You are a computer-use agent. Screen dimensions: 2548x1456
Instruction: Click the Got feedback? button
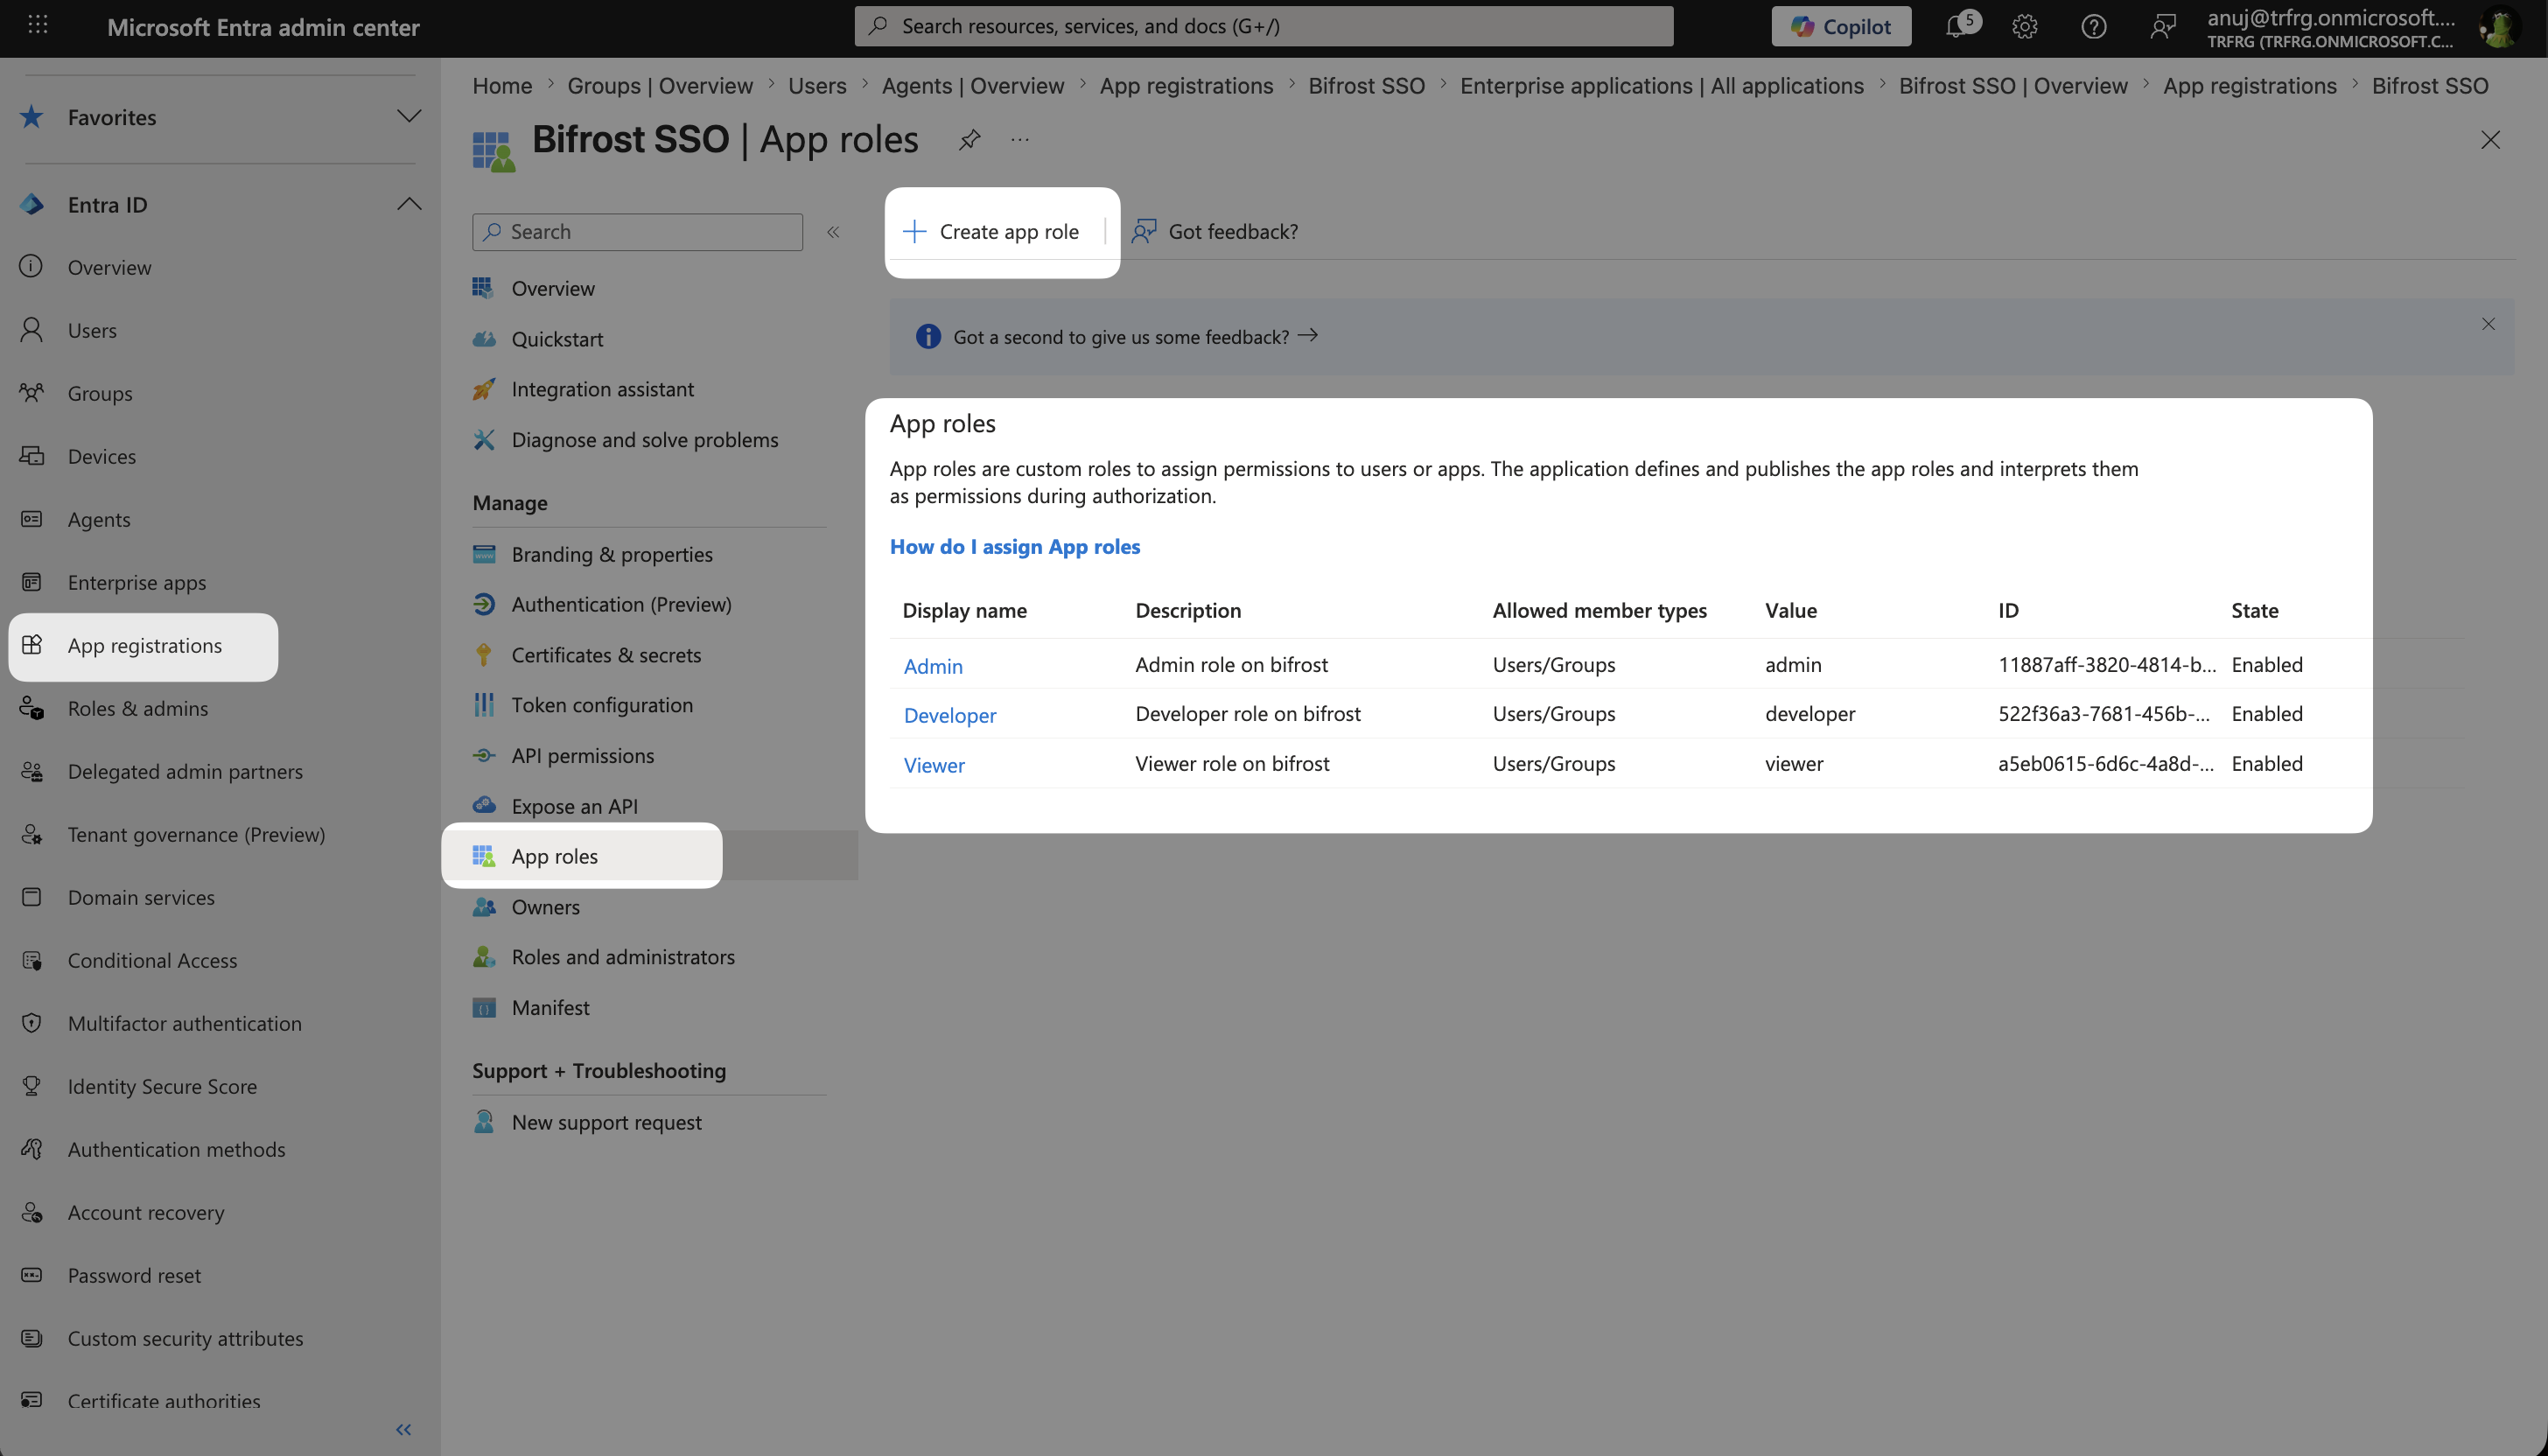pyautogui.click(x=1214, y=232)
